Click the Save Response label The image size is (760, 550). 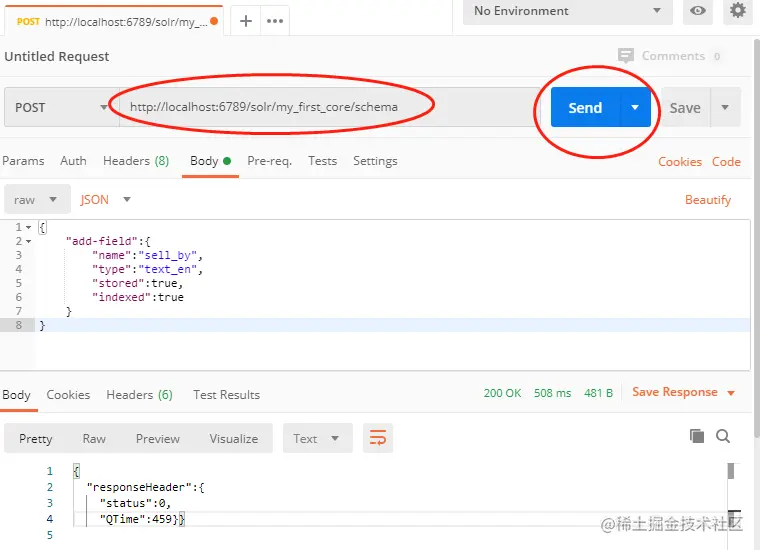pyautogui.click(x=675, y=392)
